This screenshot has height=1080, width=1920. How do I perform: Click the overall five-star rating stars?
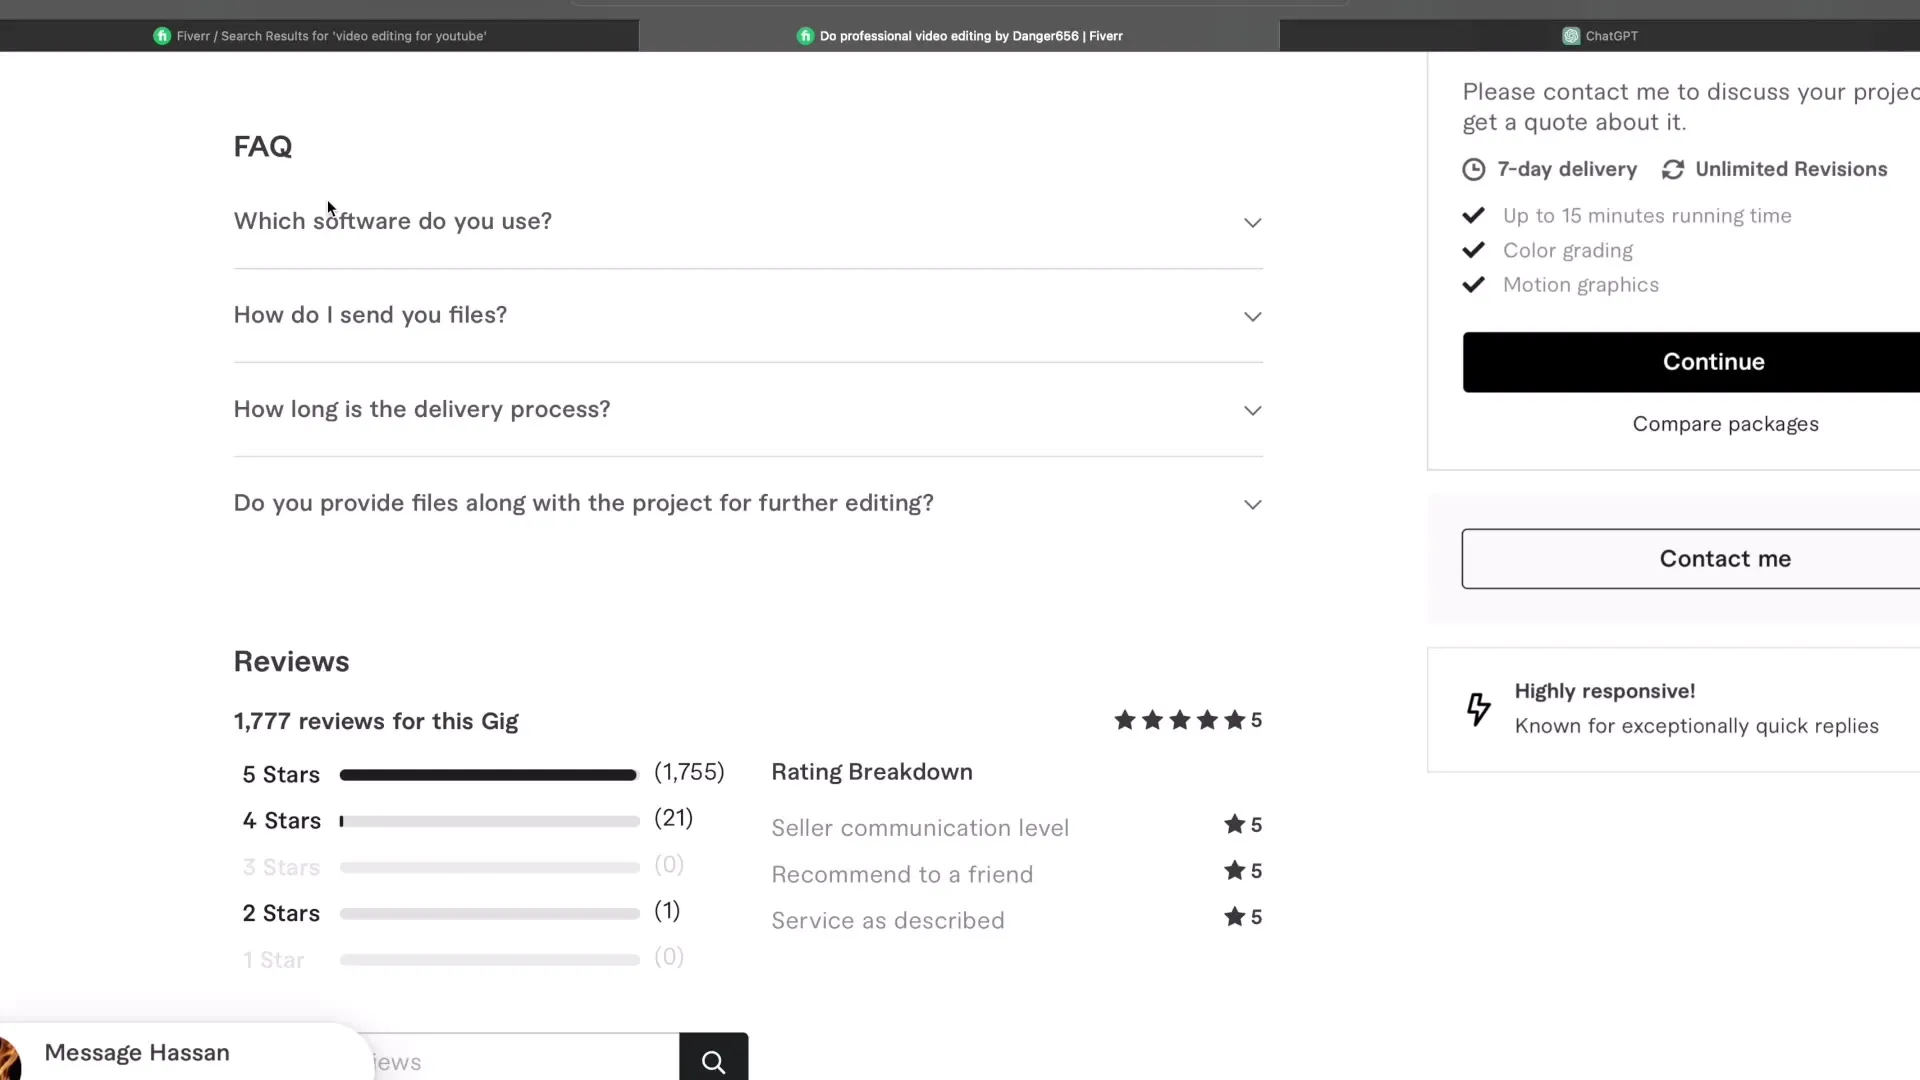(1179, 720)
